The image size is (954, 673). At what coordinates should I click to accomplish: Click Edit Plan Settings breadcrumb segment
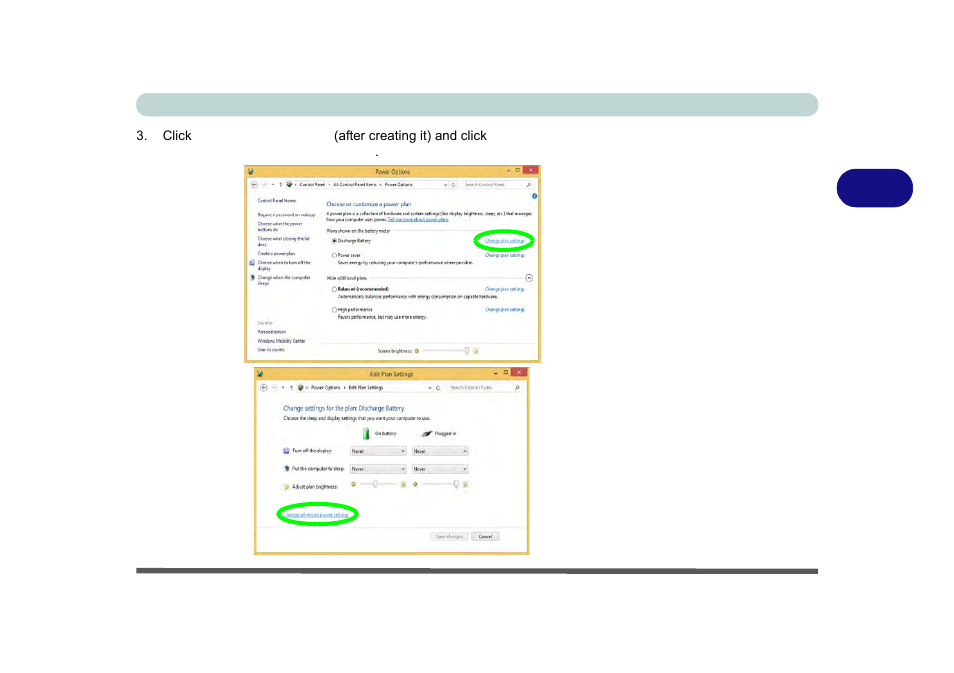point(366,388)
